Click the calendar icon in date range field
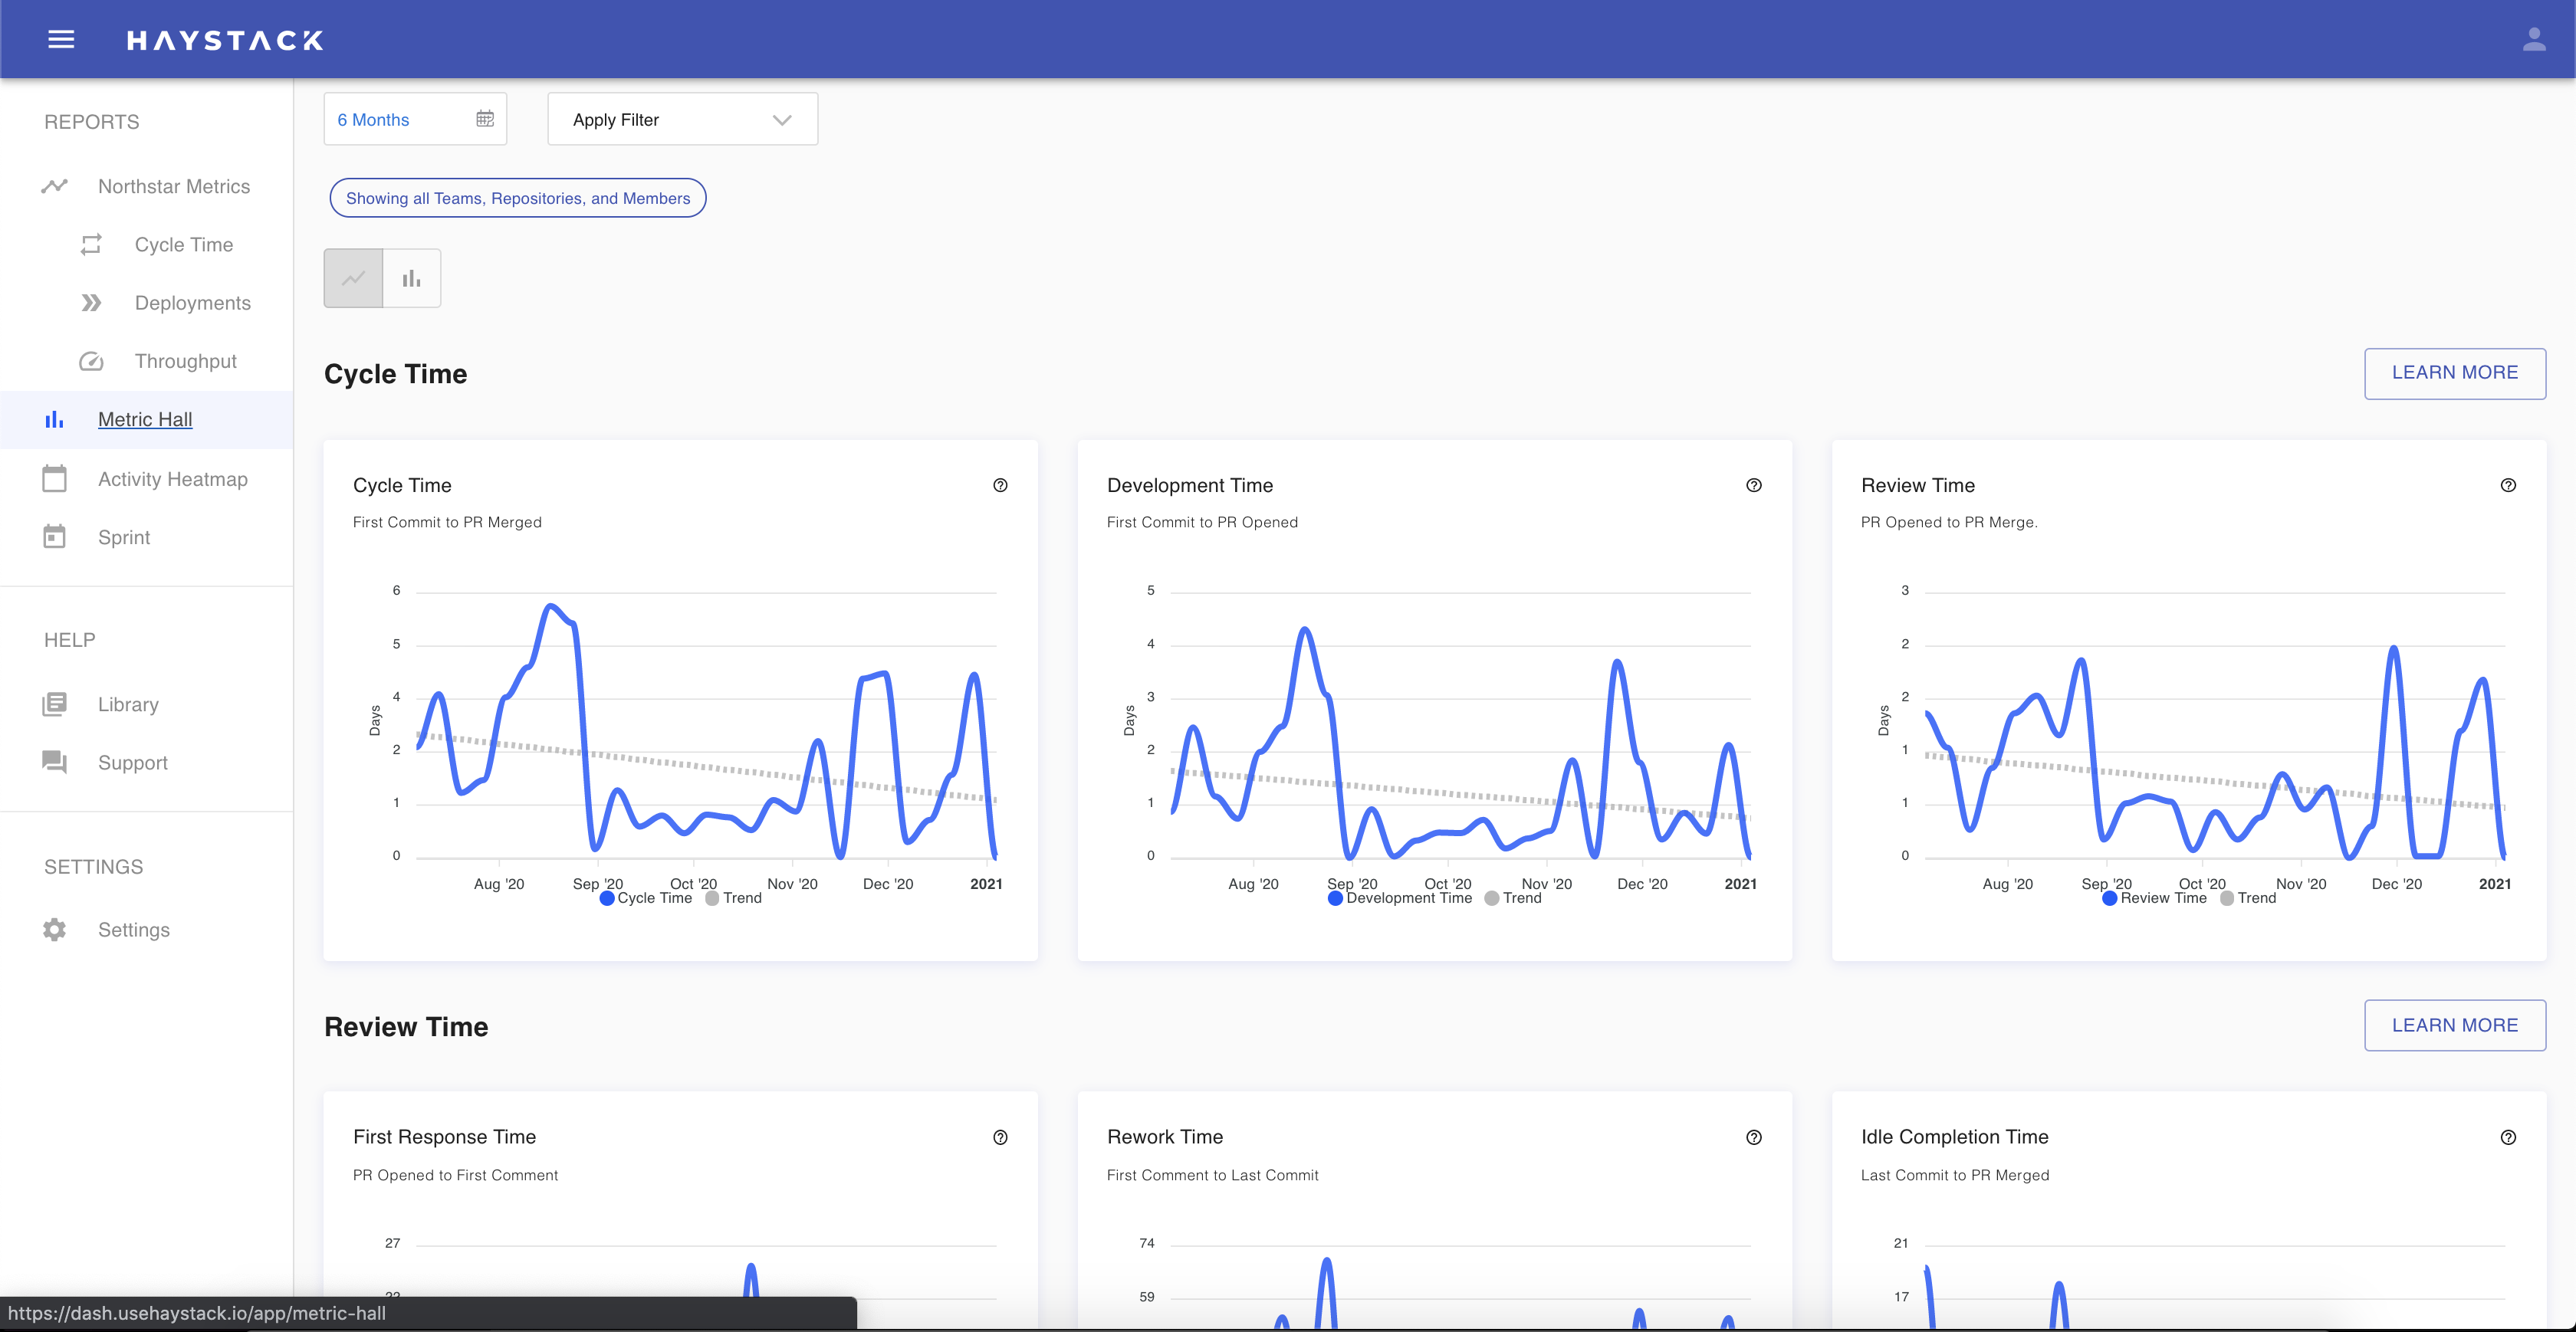This screenshot has width=2576, height=1332. tap(485, 119)
